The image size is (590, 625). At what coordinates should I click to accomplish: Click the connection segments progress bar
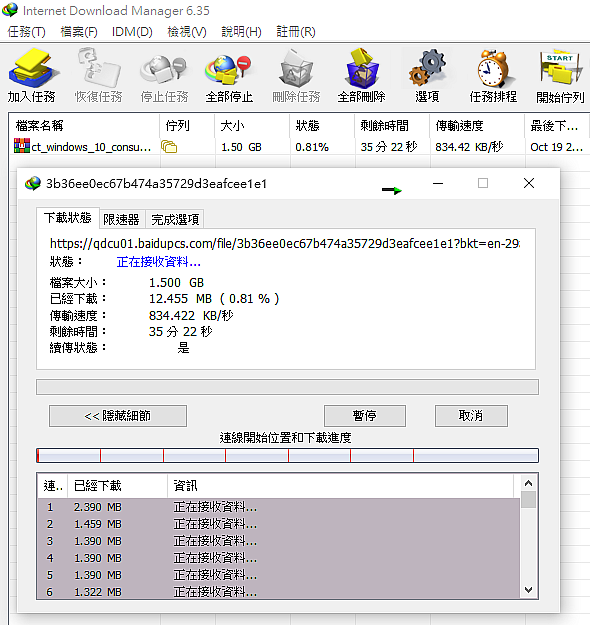tap(287, 455)
